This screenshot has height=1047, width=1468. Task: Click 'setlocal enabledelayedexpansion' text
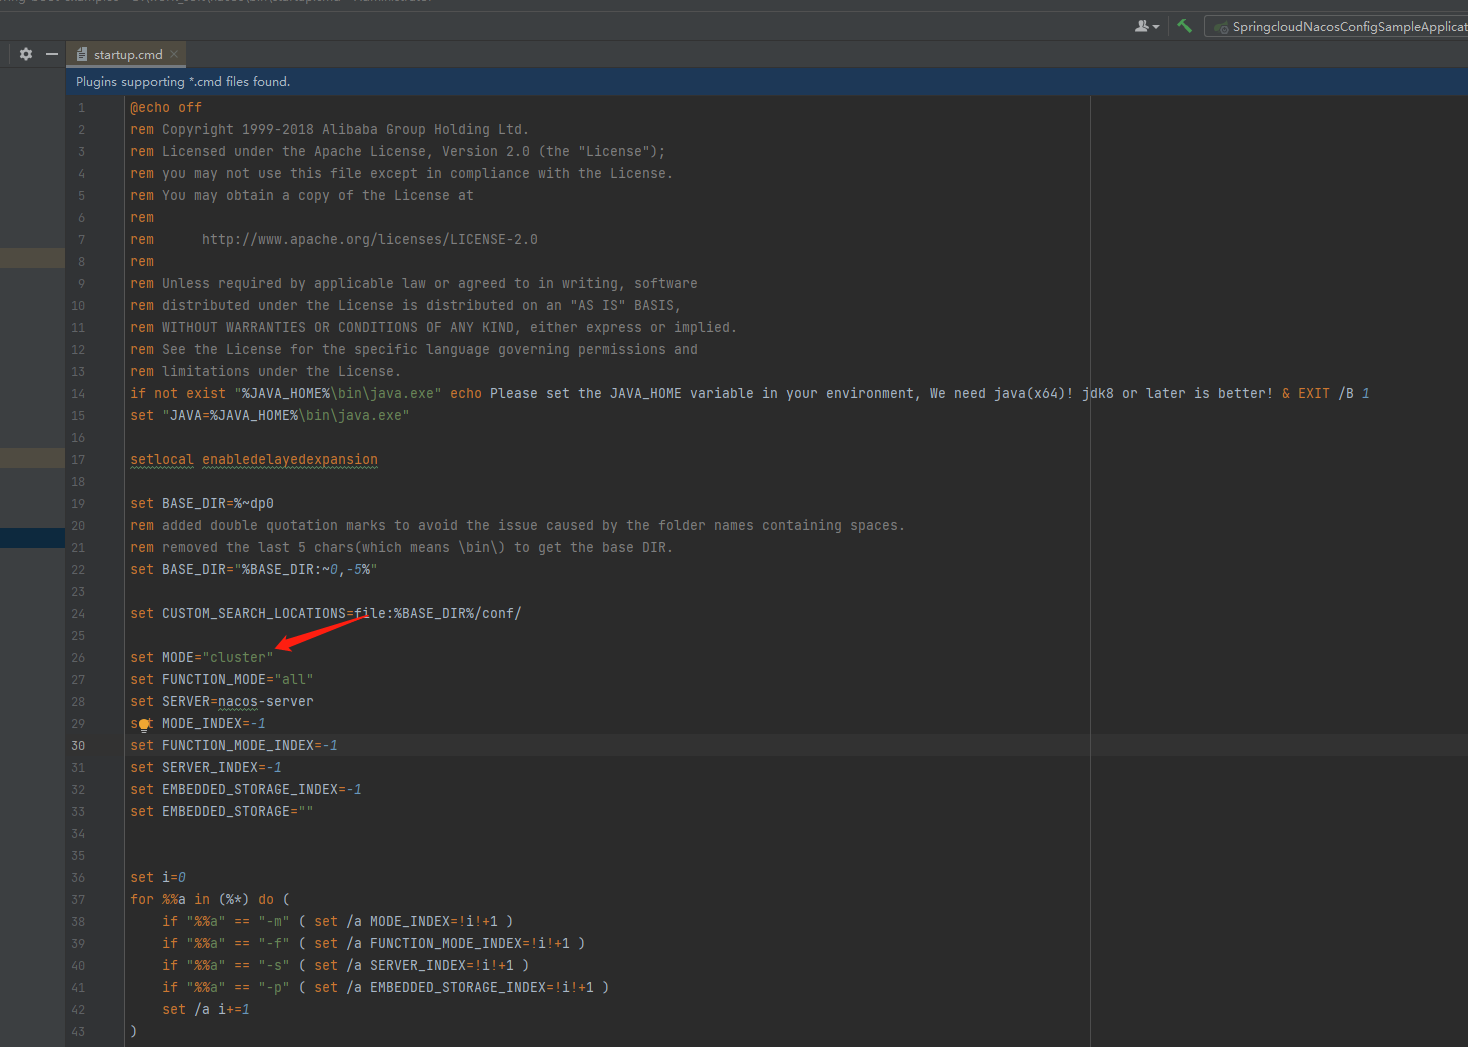coord(254,460)
